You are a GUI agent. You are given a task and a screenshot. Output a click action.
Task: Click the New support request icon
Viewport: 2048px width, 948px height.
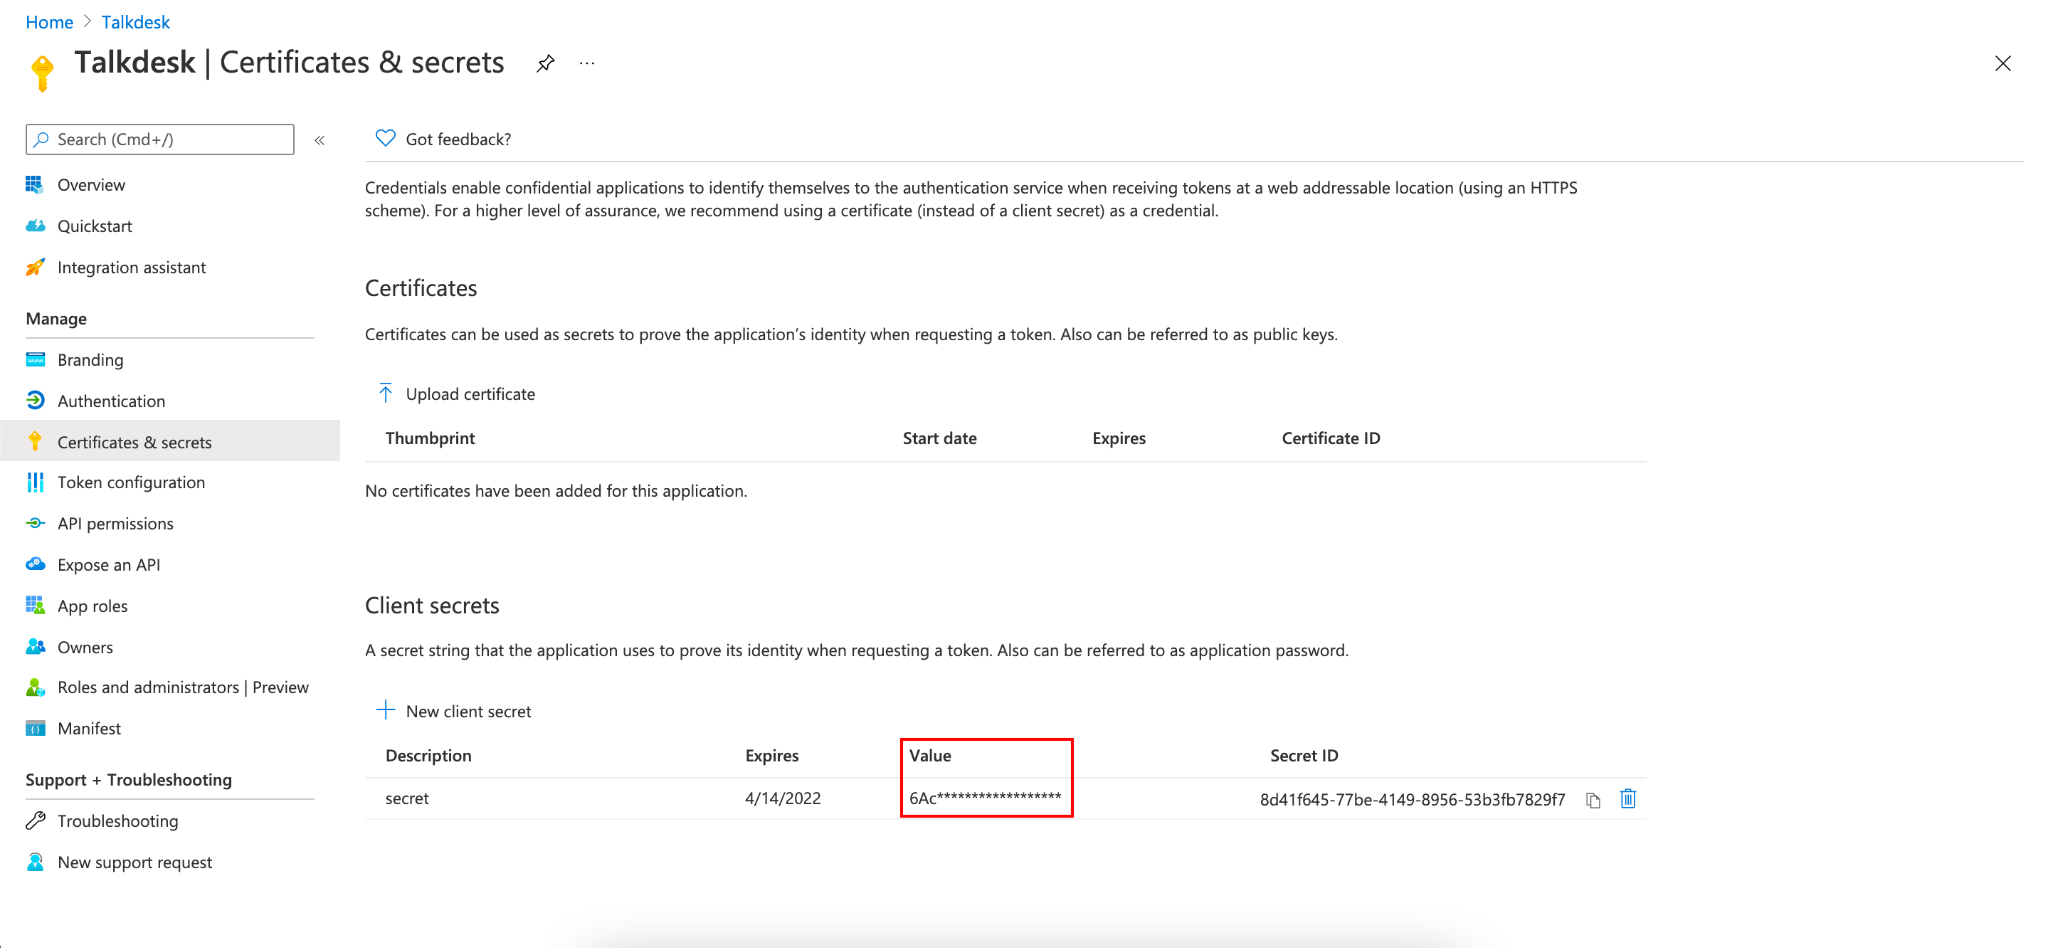pyautogui.click(x=35, y=862)
